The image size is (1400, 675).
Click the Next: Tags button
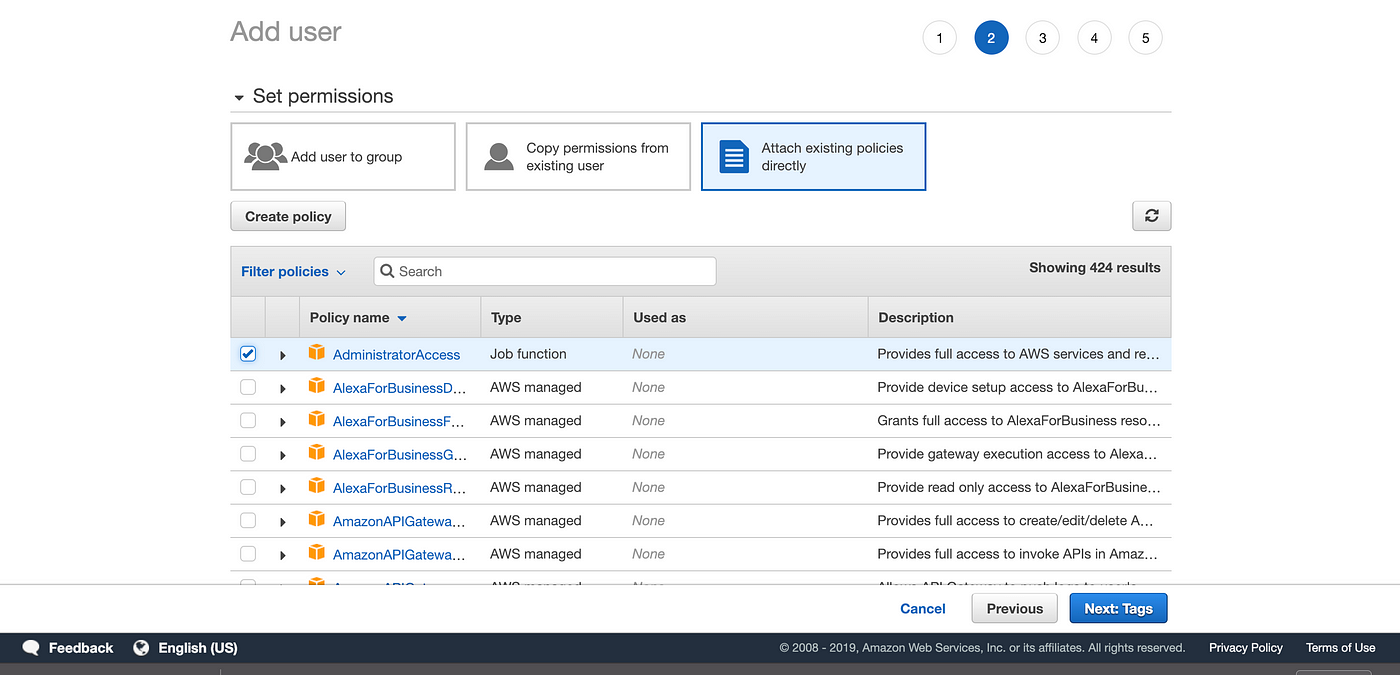[x=1118, y=608]
